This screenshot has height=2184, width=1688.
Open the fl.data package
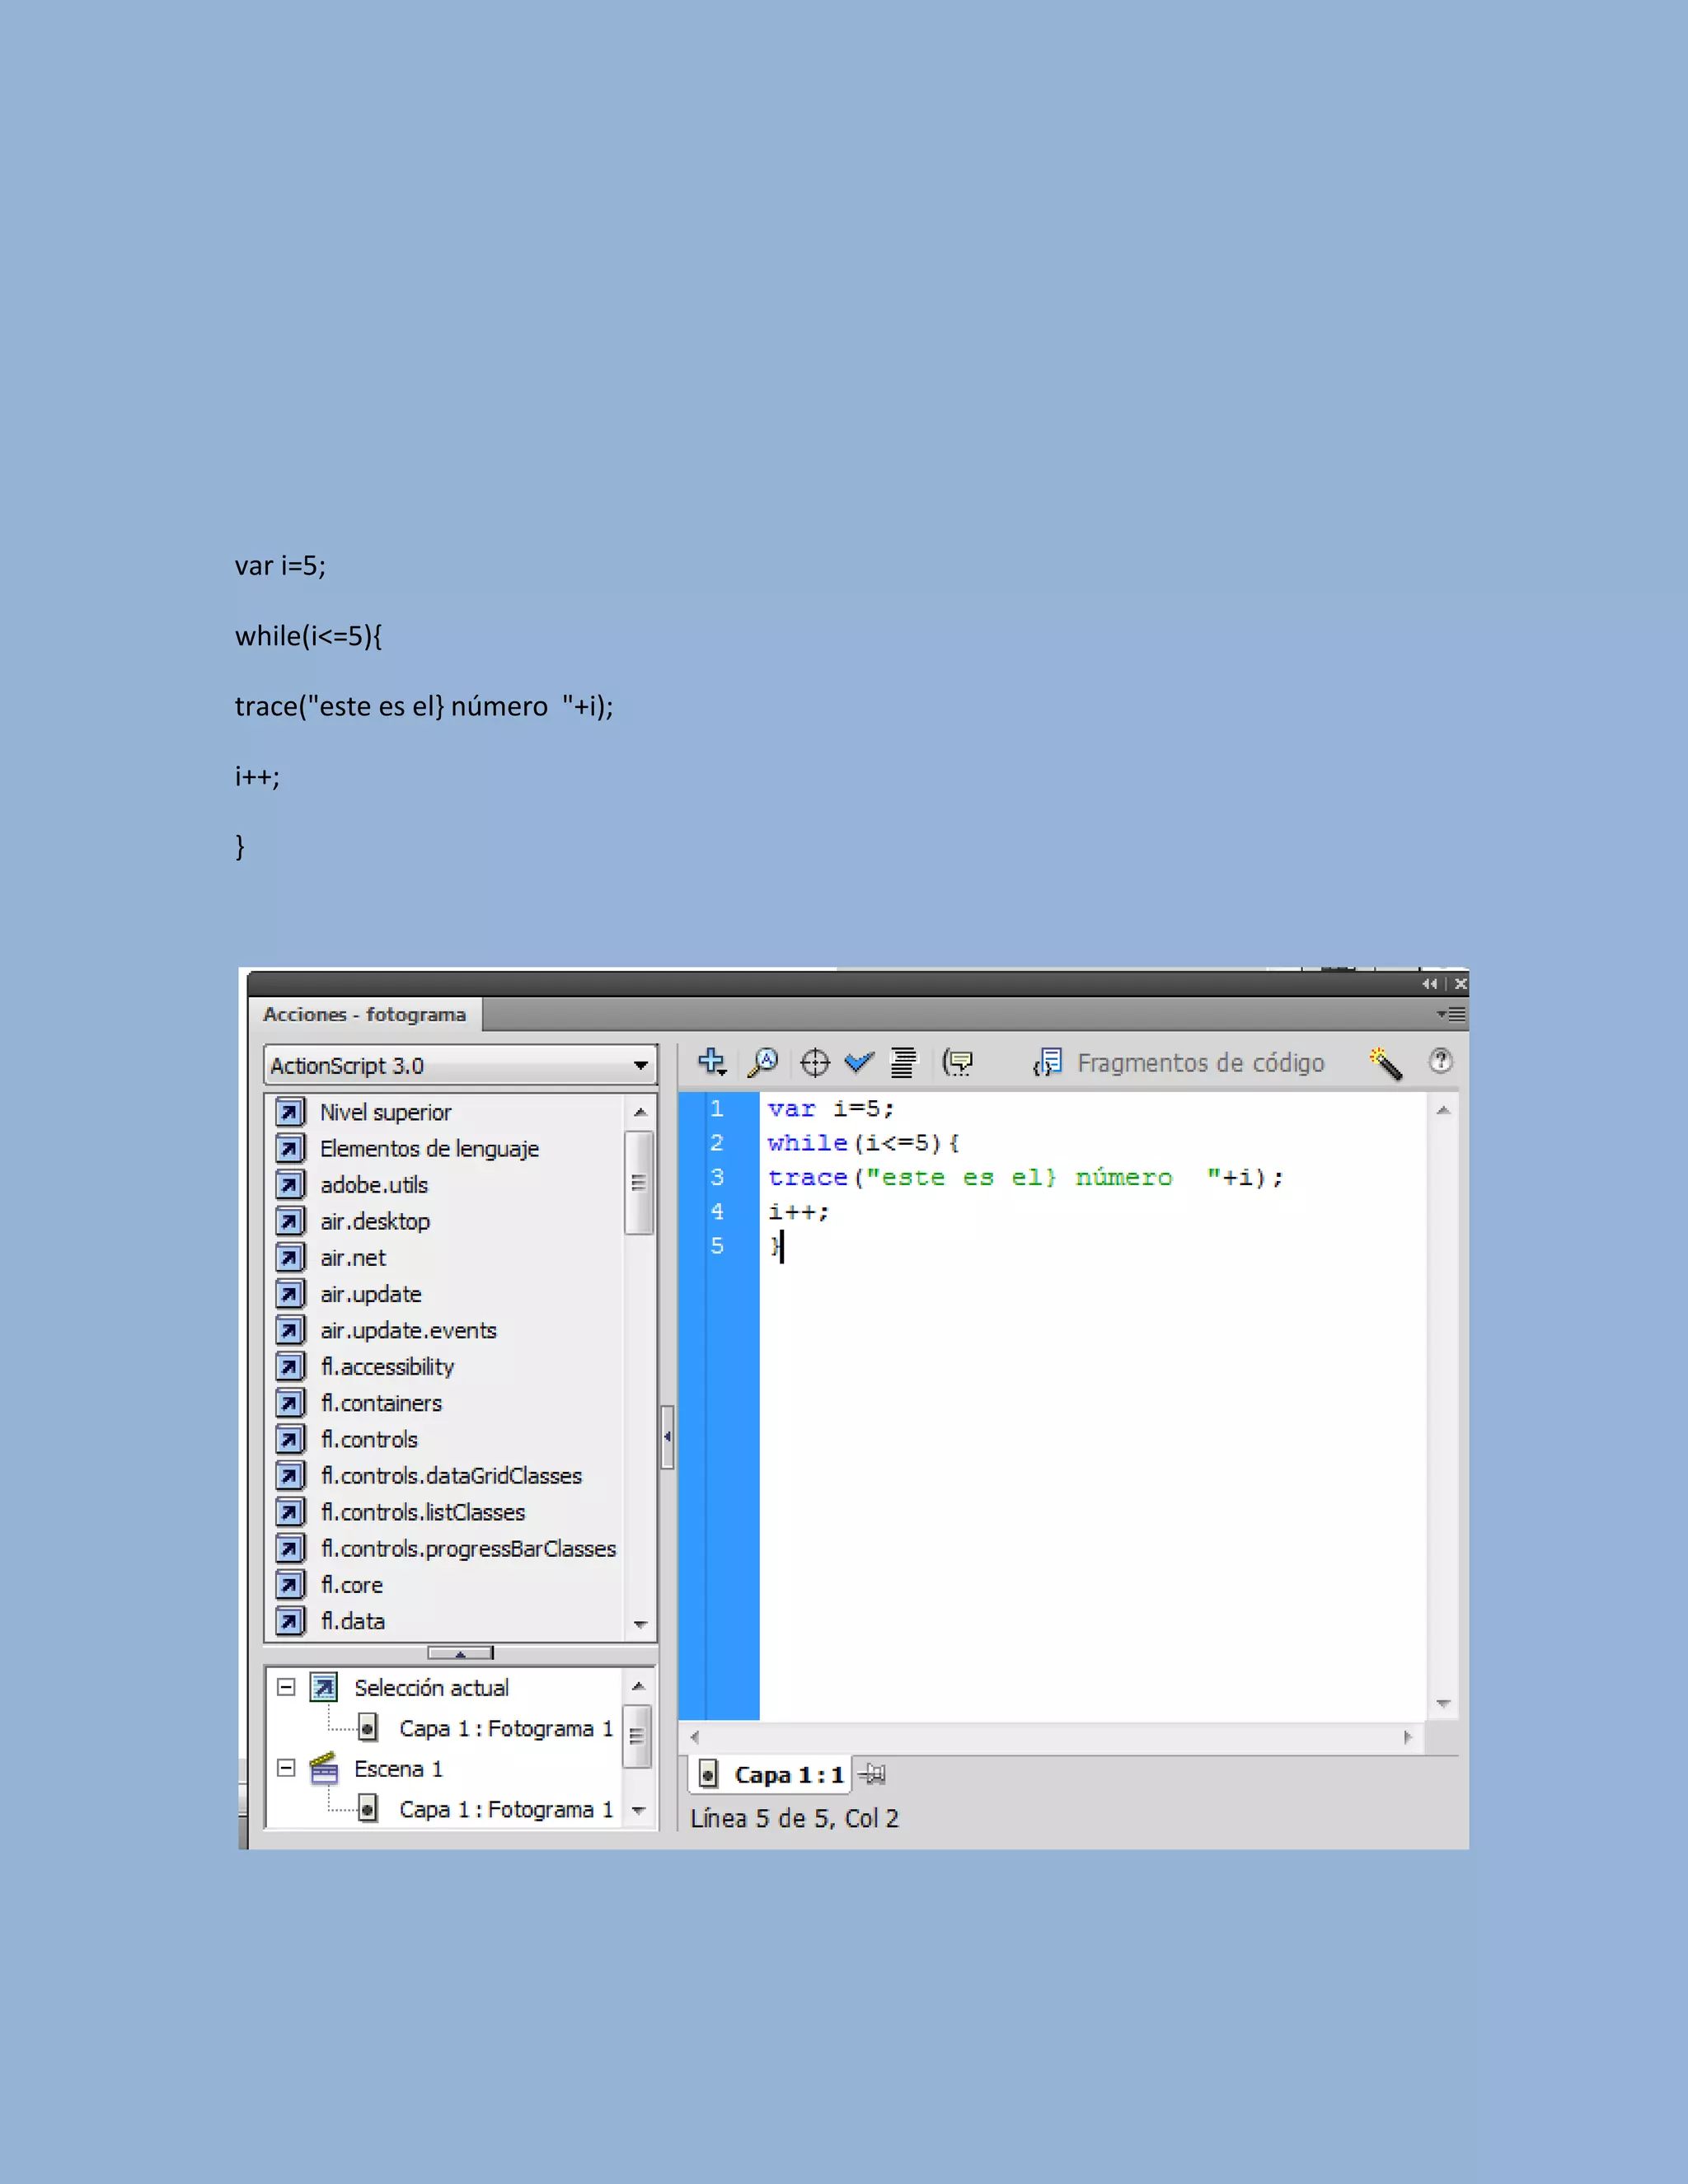tap(353, 1621)
